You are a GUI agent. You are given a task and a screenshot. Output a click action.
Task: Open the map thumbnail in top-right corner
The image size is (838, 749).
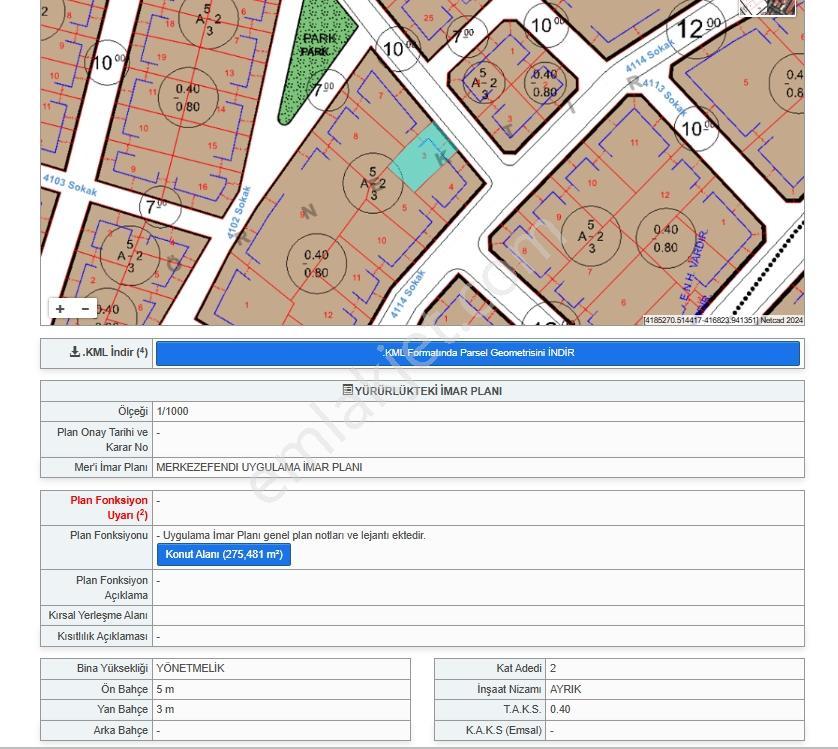pos(767,7)
